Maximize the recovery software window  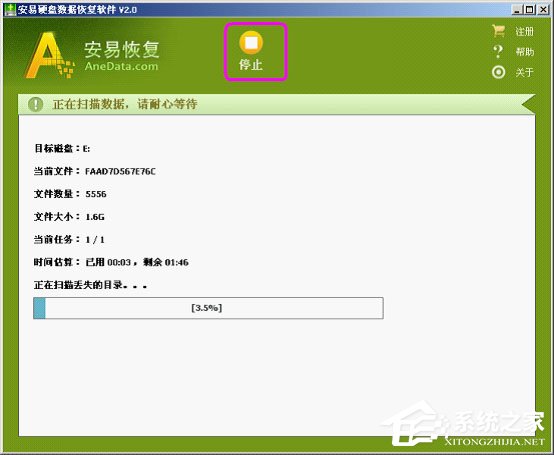tap(530, 10)
